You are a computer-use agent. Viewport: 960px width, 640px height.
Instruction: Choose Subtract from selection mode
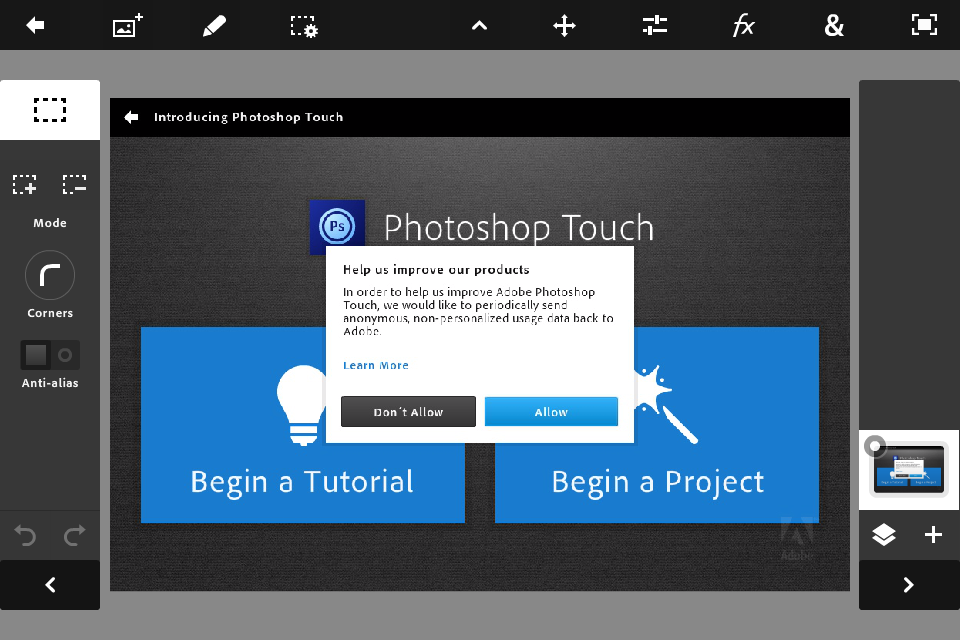point(74,184)
